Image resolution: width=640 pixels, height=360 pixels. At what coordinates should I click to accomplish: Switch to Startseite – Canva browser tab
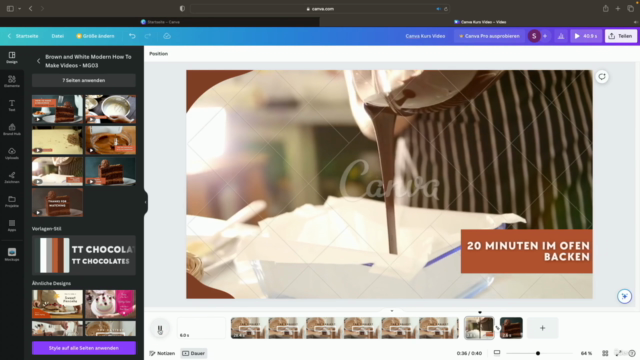160,22
